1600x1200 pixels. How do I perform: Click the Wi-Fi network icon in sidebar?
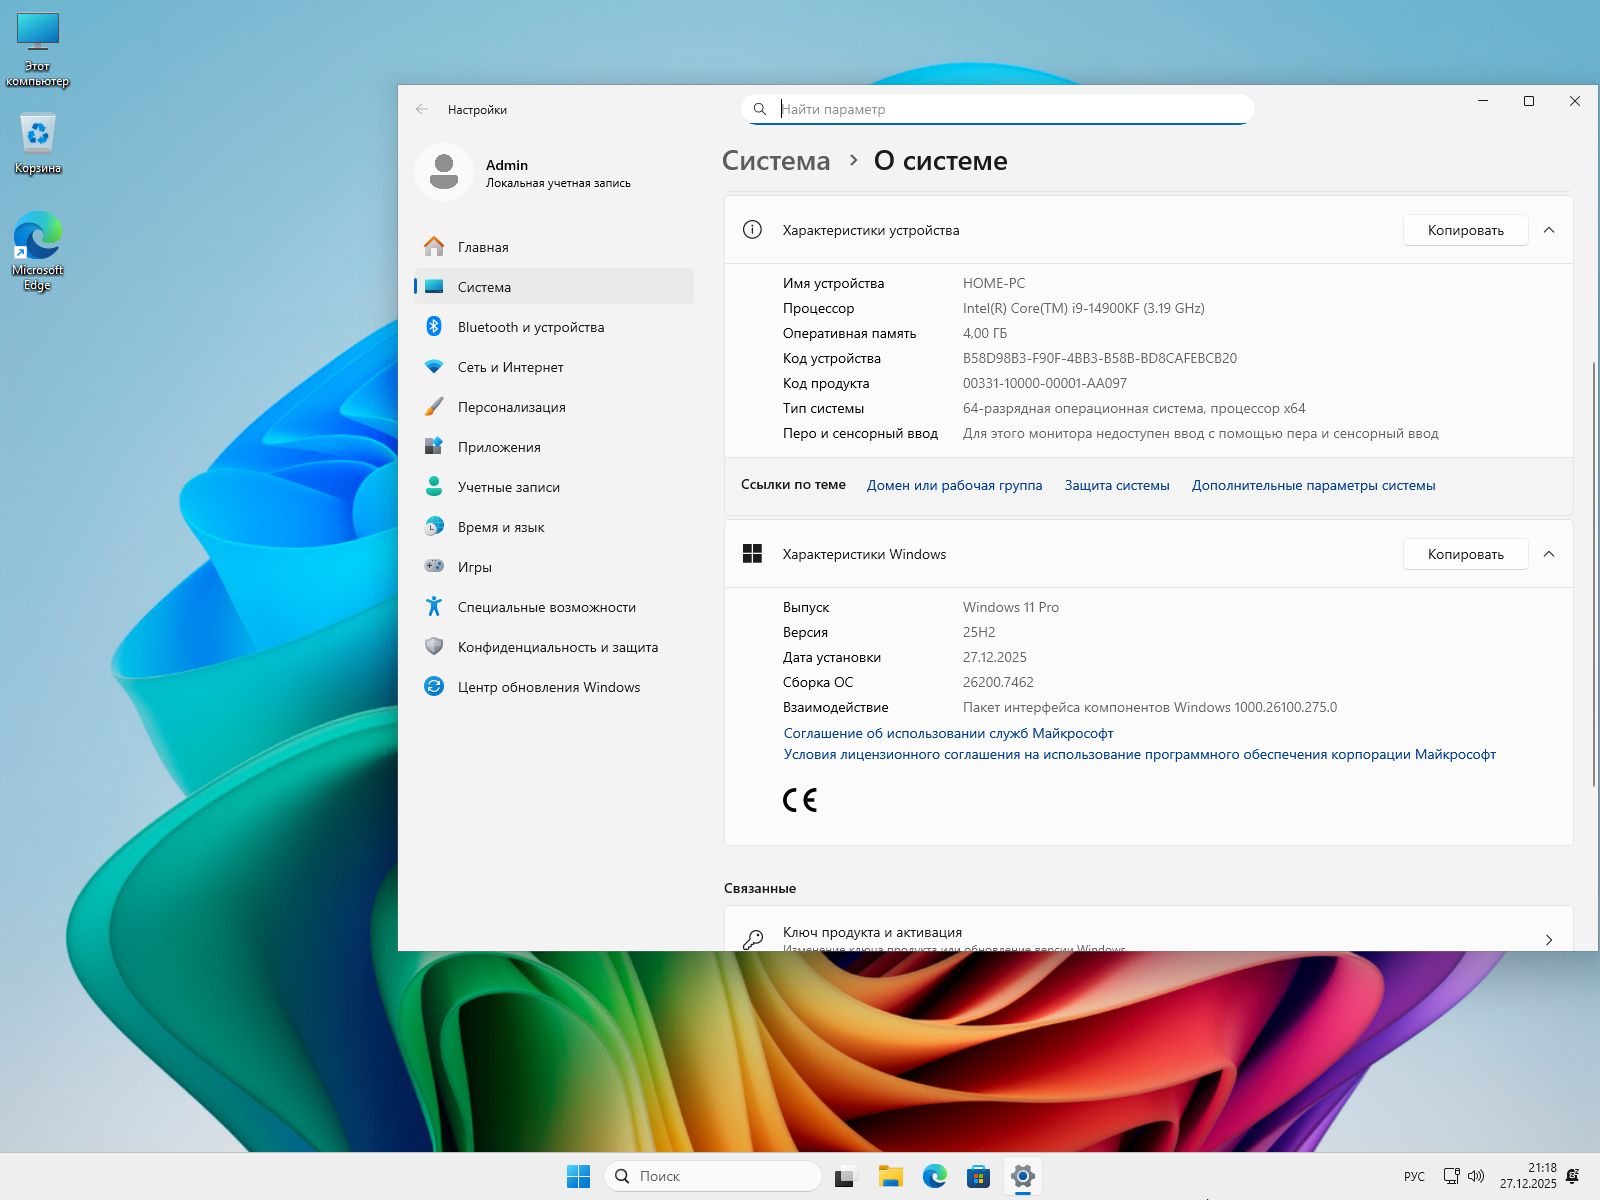click(x=434, y=367)
